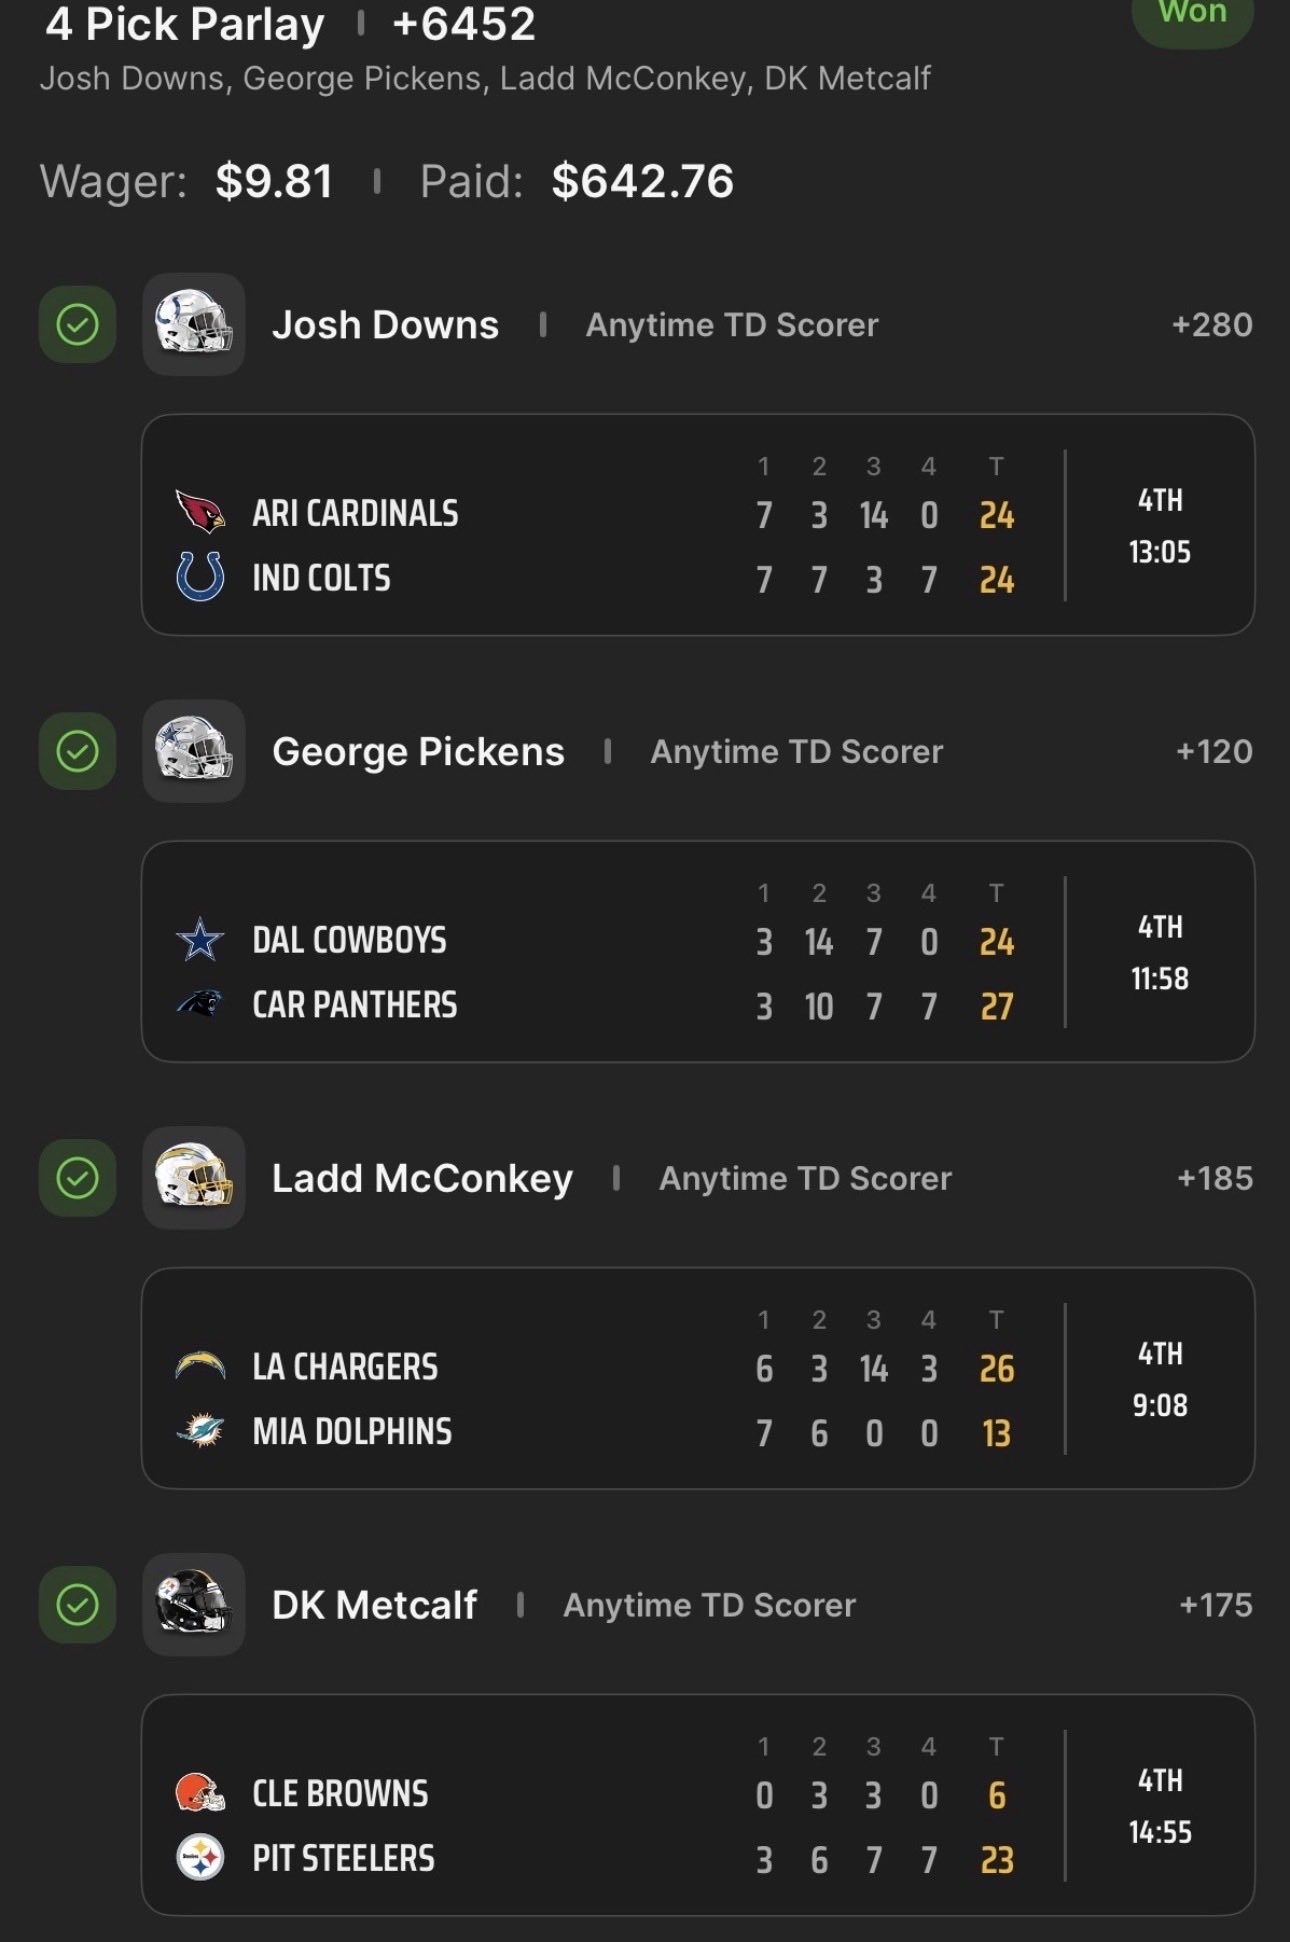This screenshot has width=1290, height=1942.
Task: Click the Pittsburgh Steelers team logo
Action: [200, 1858]
